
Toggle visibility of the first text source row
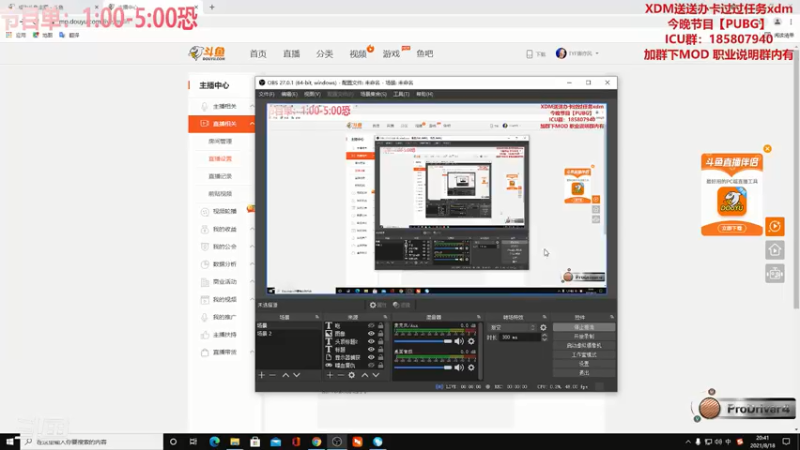tap(371, 326)
